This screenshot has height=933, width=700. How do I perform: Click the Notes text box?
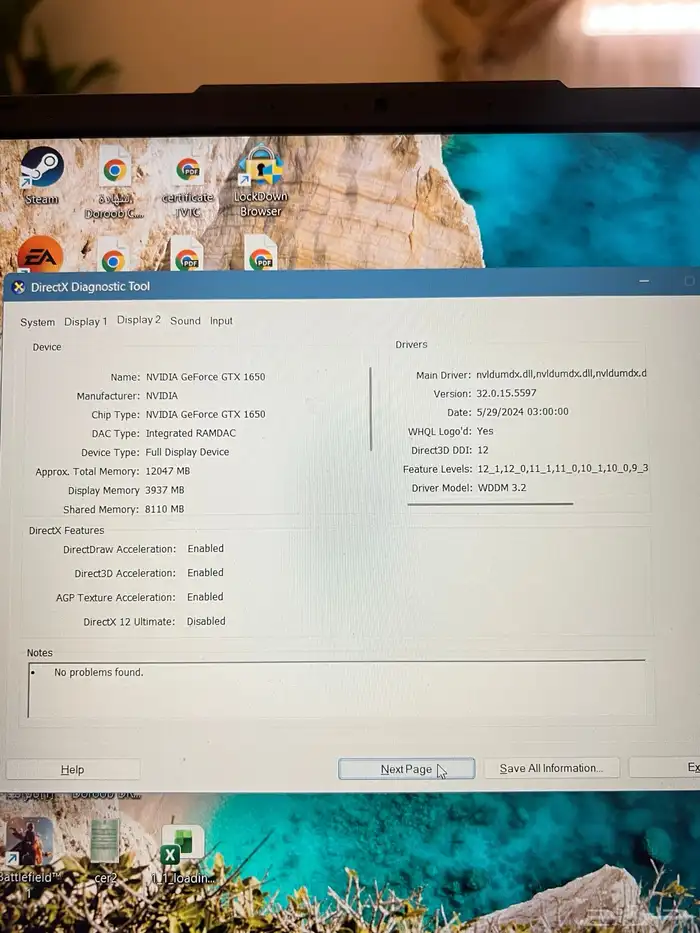[x=336, y=690]
